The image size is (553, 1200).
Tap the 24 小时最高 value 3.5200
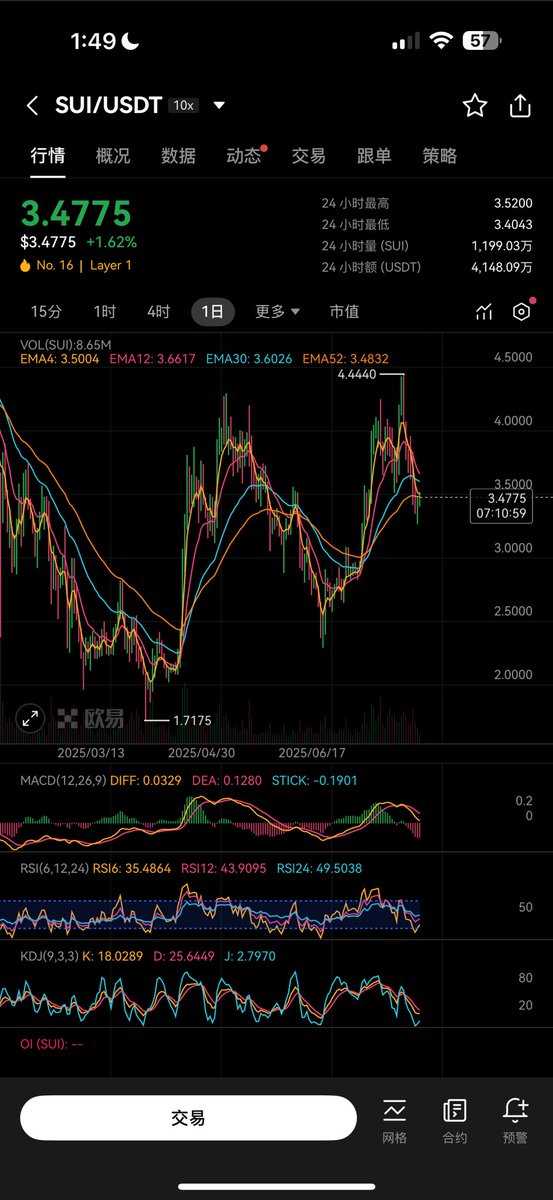[511, 203]
